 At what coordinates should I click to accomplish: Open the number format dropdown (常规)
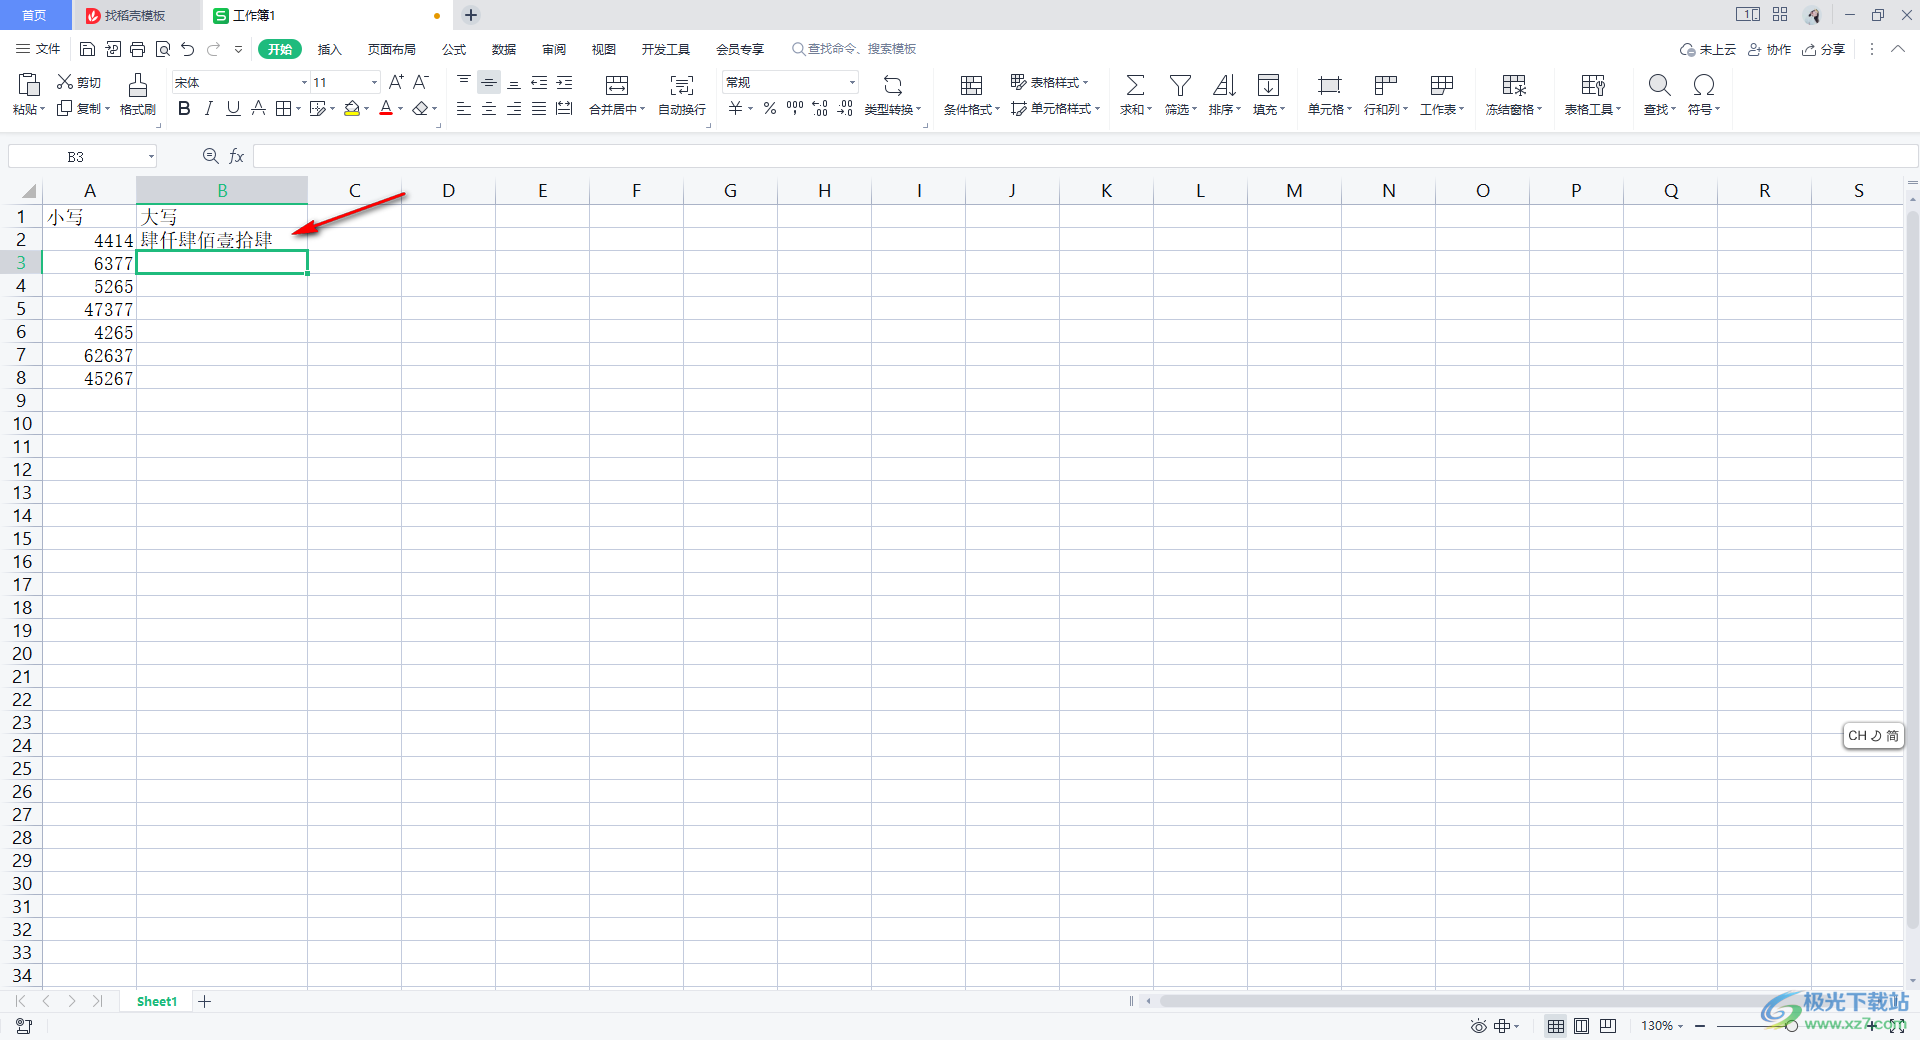(852, 82)
